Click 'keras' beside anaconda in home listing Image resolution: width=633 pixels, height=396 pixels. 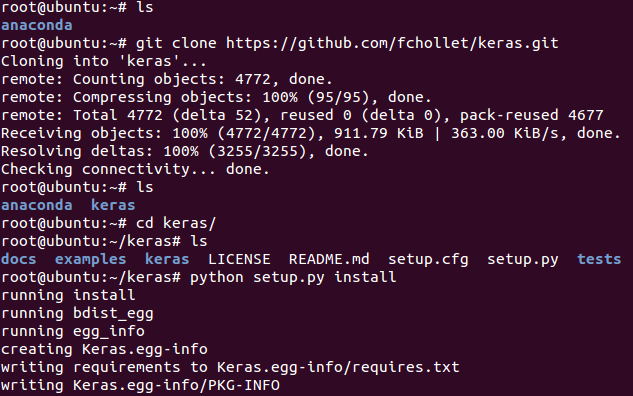coord(113,205)
